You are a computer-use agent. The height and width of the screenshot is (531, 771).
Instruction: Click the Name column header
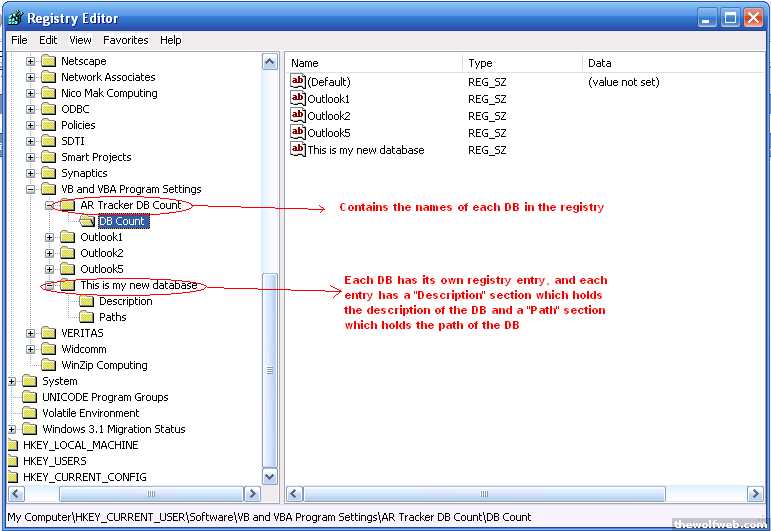[374, 63]
